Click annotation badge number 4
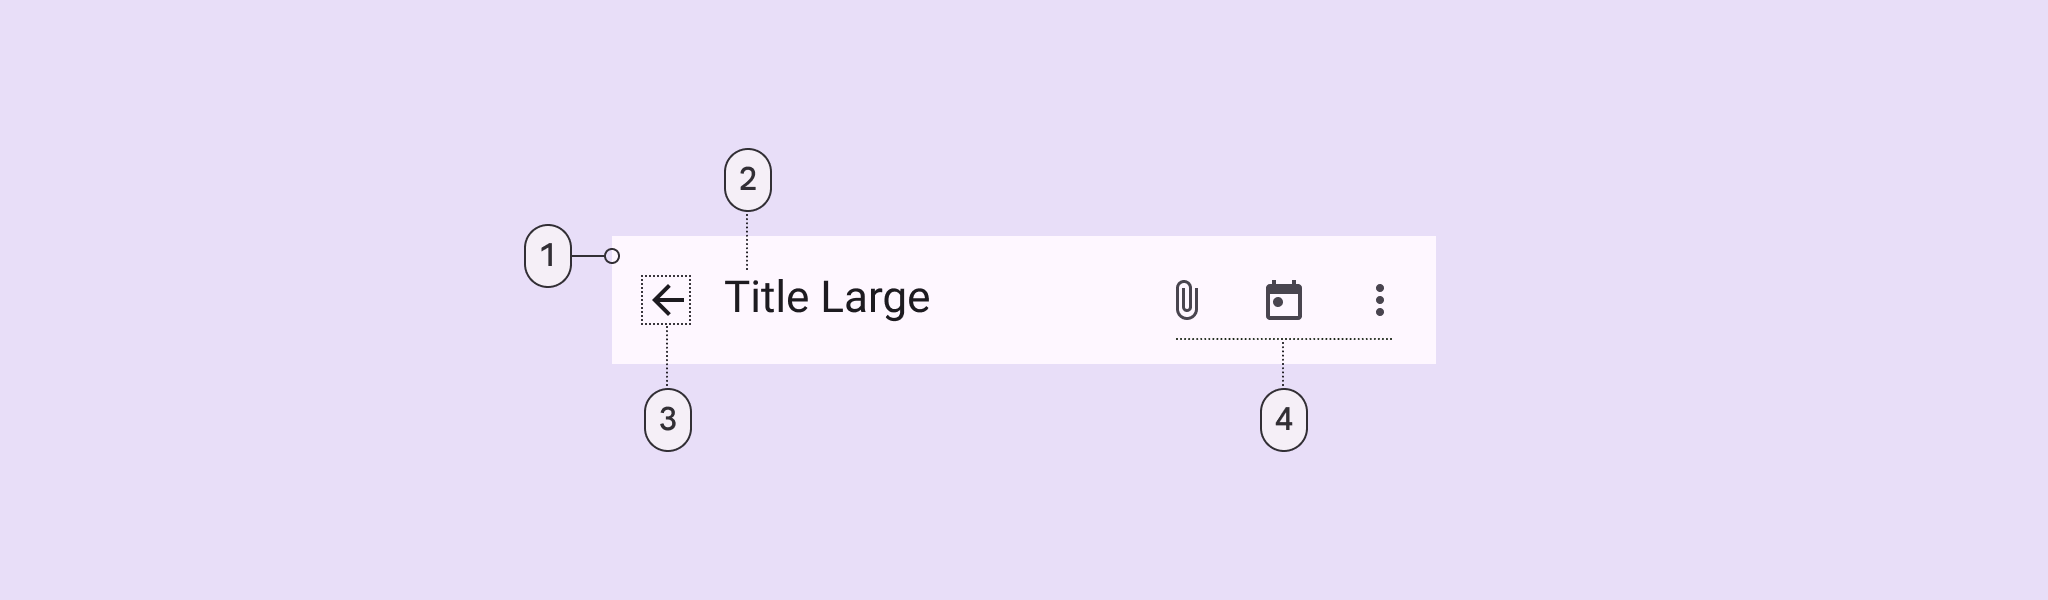This screenshot has height=600, width=2048. coord(1284,419)
